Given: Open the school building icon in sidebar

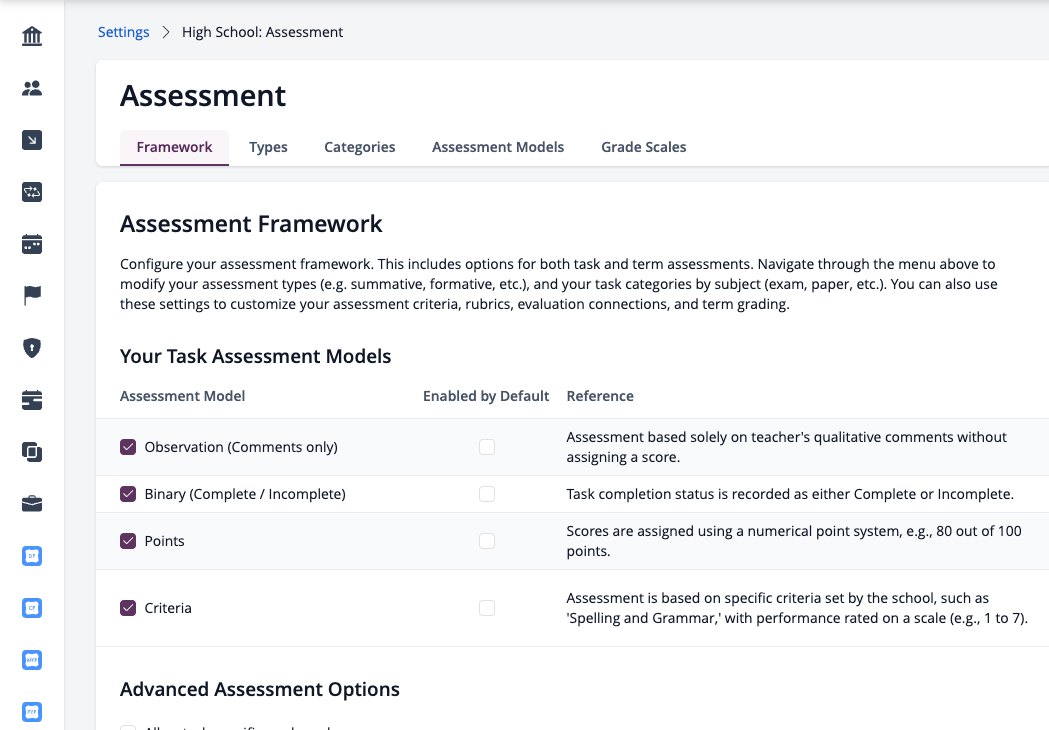Looking at the screenshot, I should pos(31,35).
